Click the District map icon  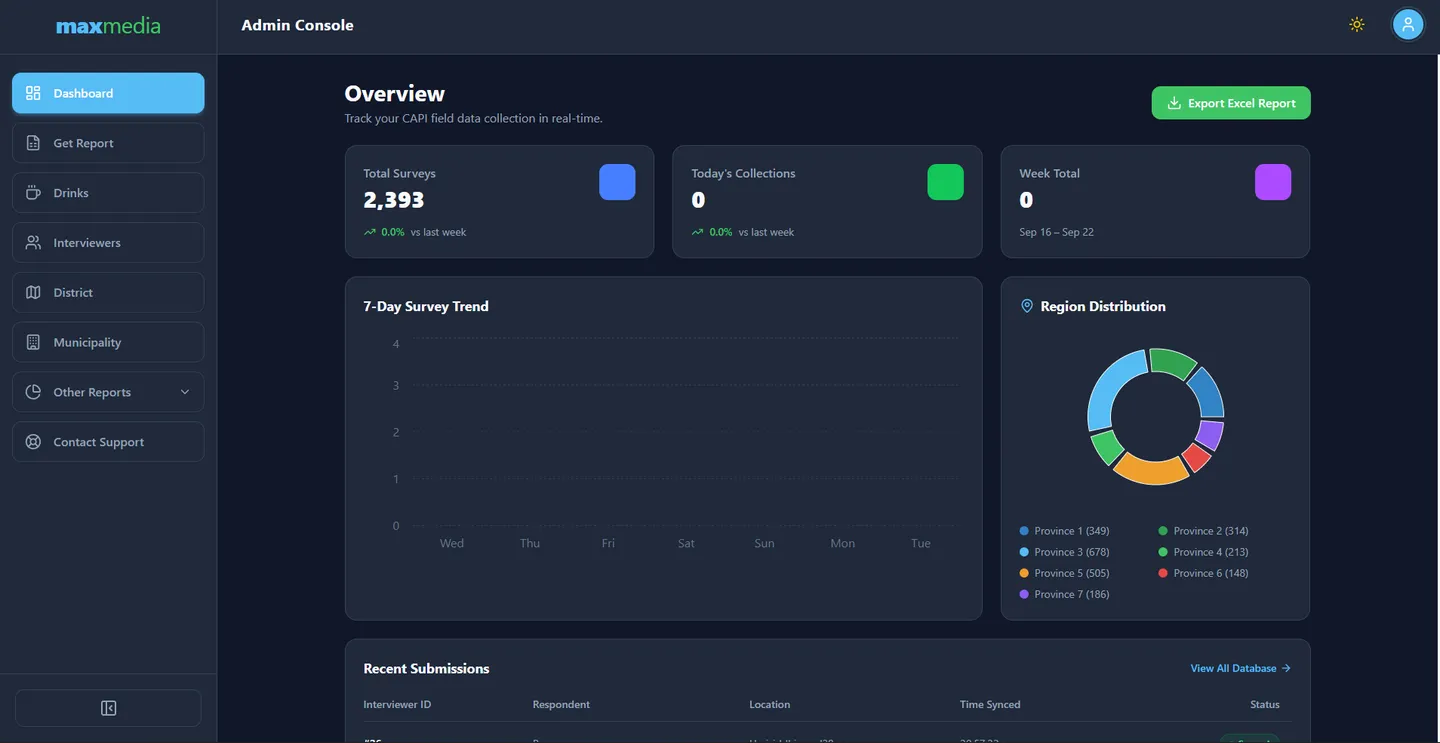[33, 293]
